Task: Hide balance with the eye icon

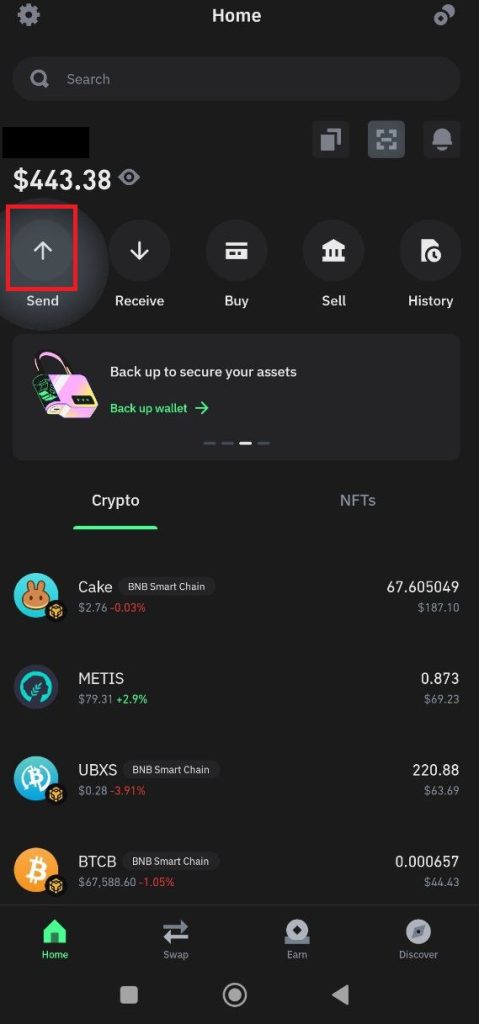Action: [x=129, y=178]
